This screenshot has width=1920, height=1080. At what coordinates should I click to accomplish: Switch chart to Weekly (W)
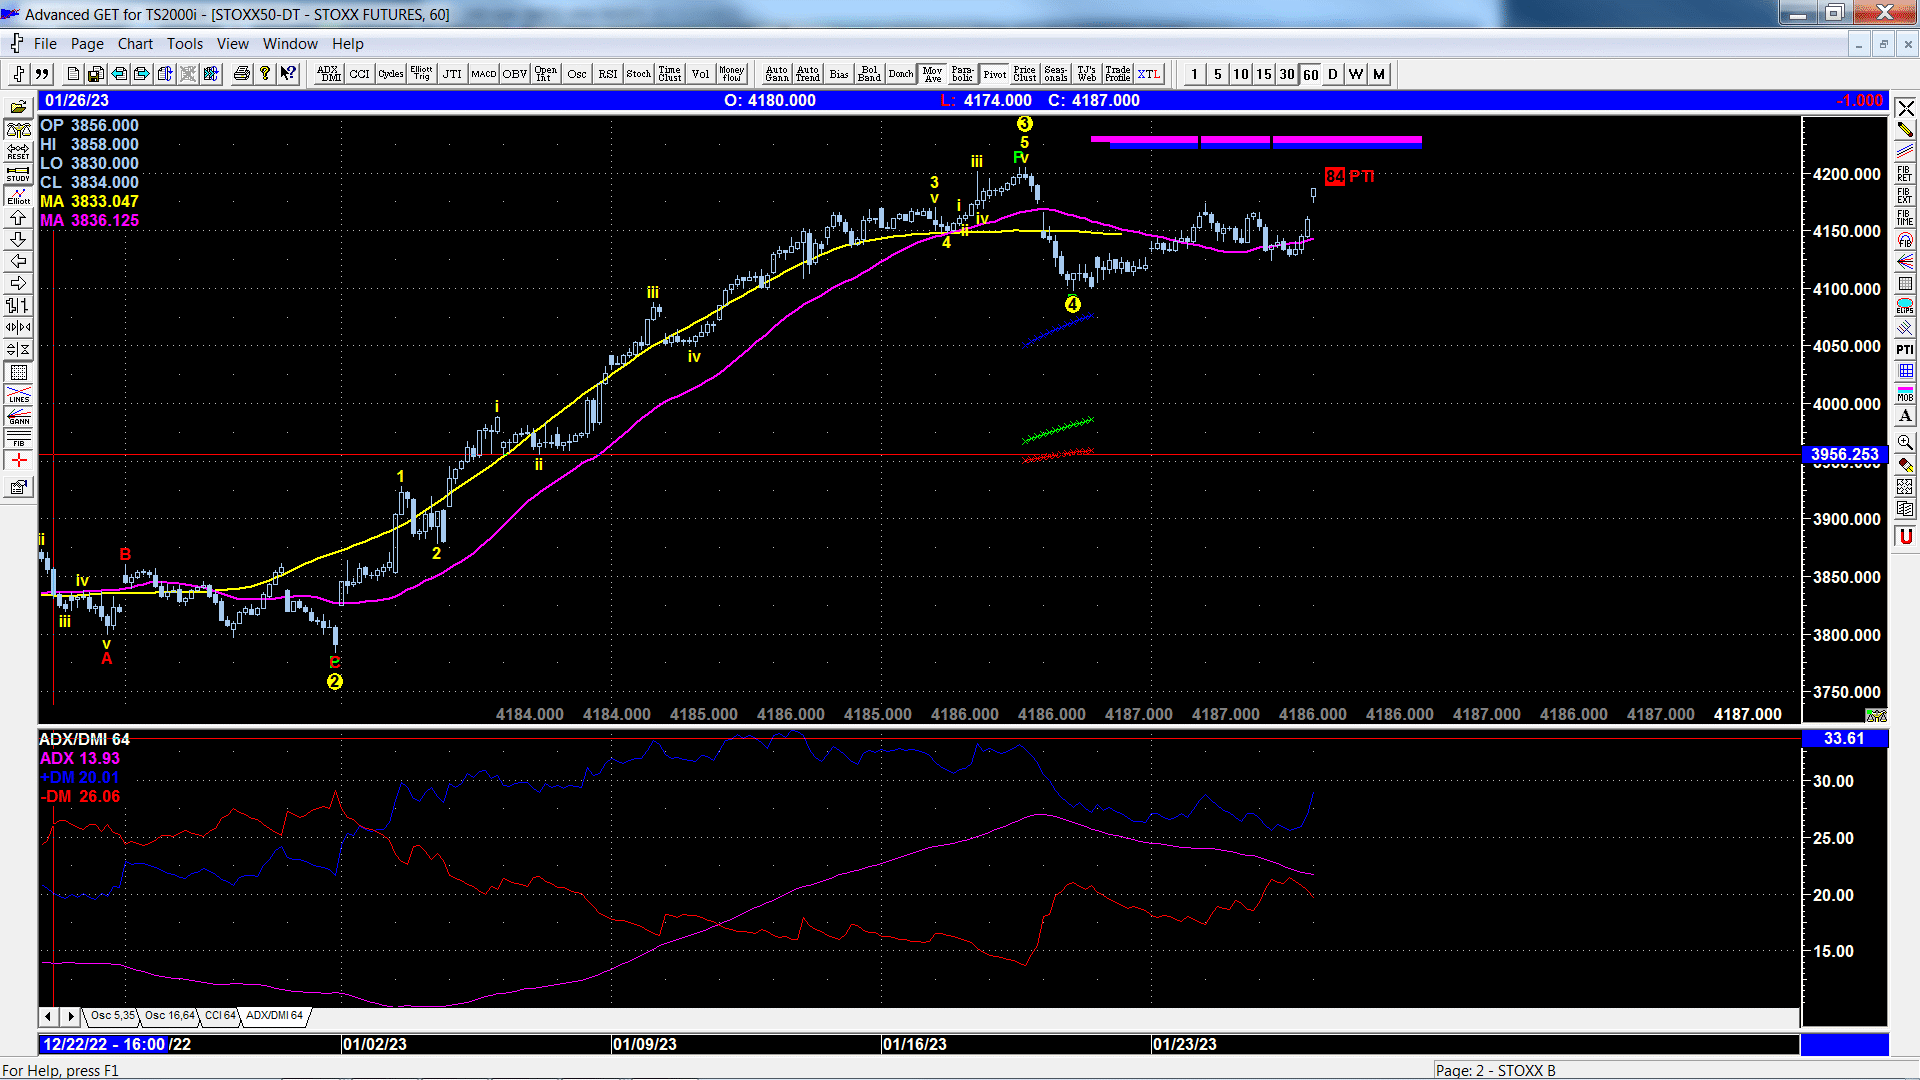coord(1356,74)
